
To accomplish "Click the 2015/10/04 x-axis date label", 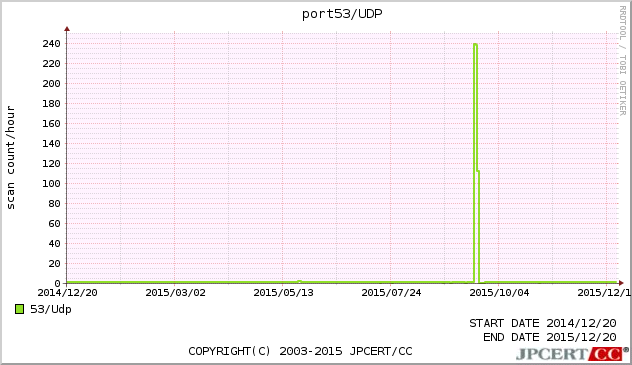I will tap(499, 292).
